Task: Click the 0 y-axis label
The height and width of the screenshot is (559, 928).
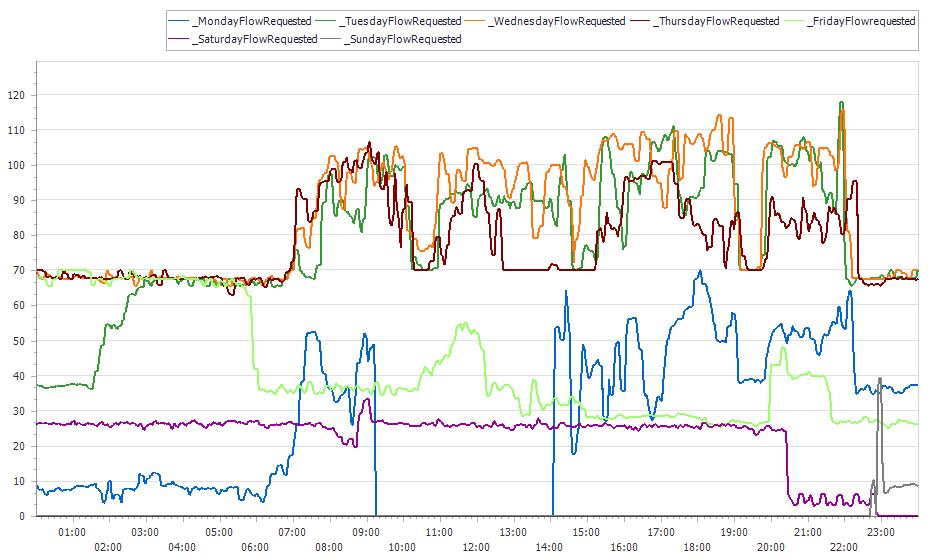Action: 22,516
